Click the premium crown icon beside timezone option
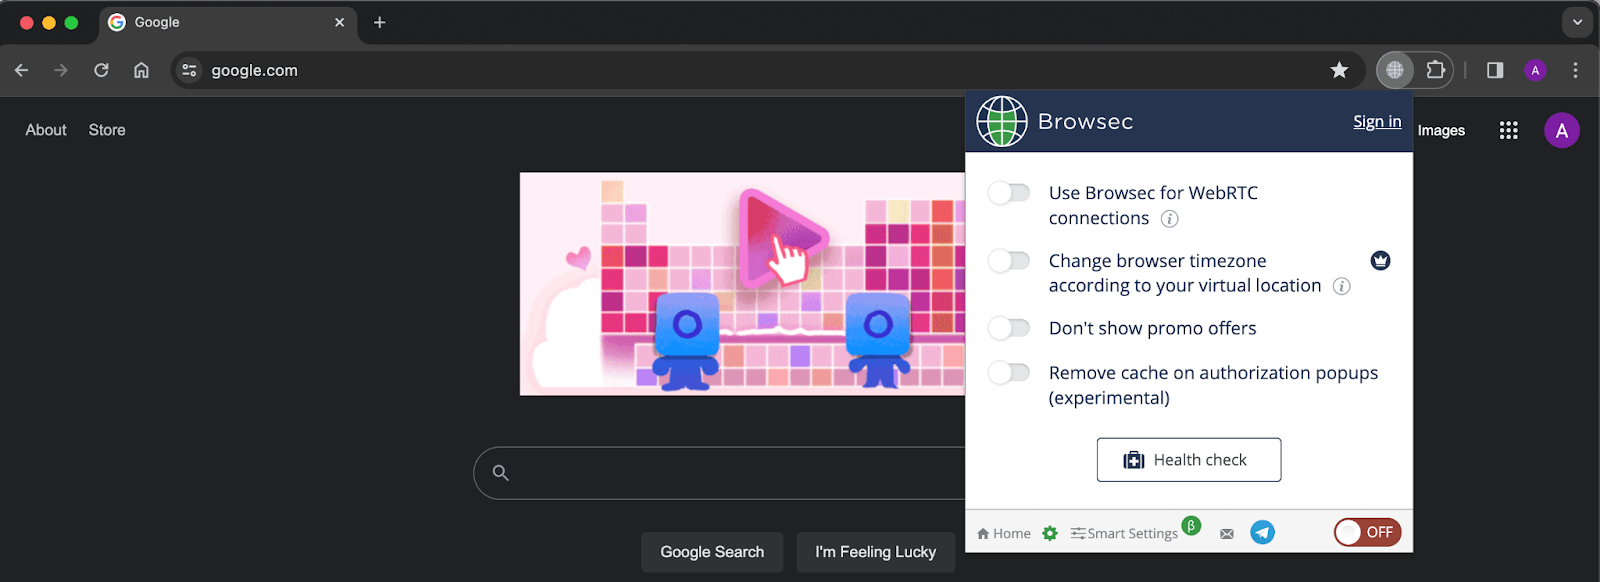 [x=1381, y=260]
